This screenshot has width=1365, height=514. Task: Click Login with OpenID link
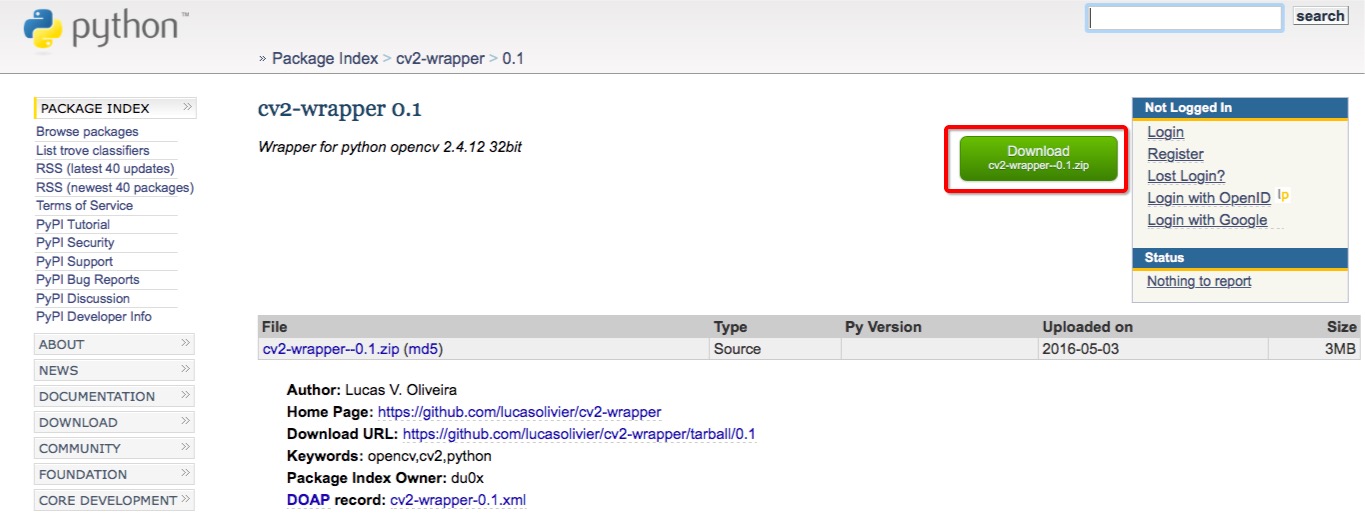[x=1209, y=198]
